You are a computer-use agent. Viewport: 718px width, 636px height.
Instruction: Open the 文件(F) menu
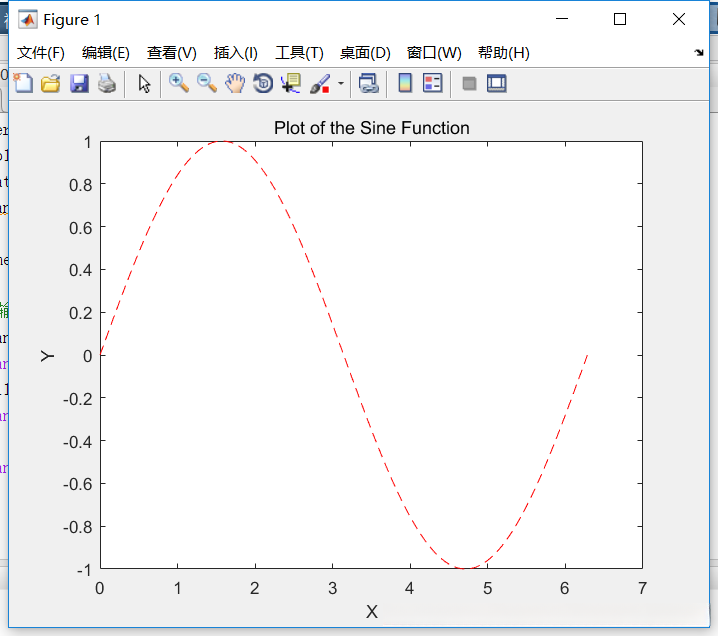coord(41,53)
